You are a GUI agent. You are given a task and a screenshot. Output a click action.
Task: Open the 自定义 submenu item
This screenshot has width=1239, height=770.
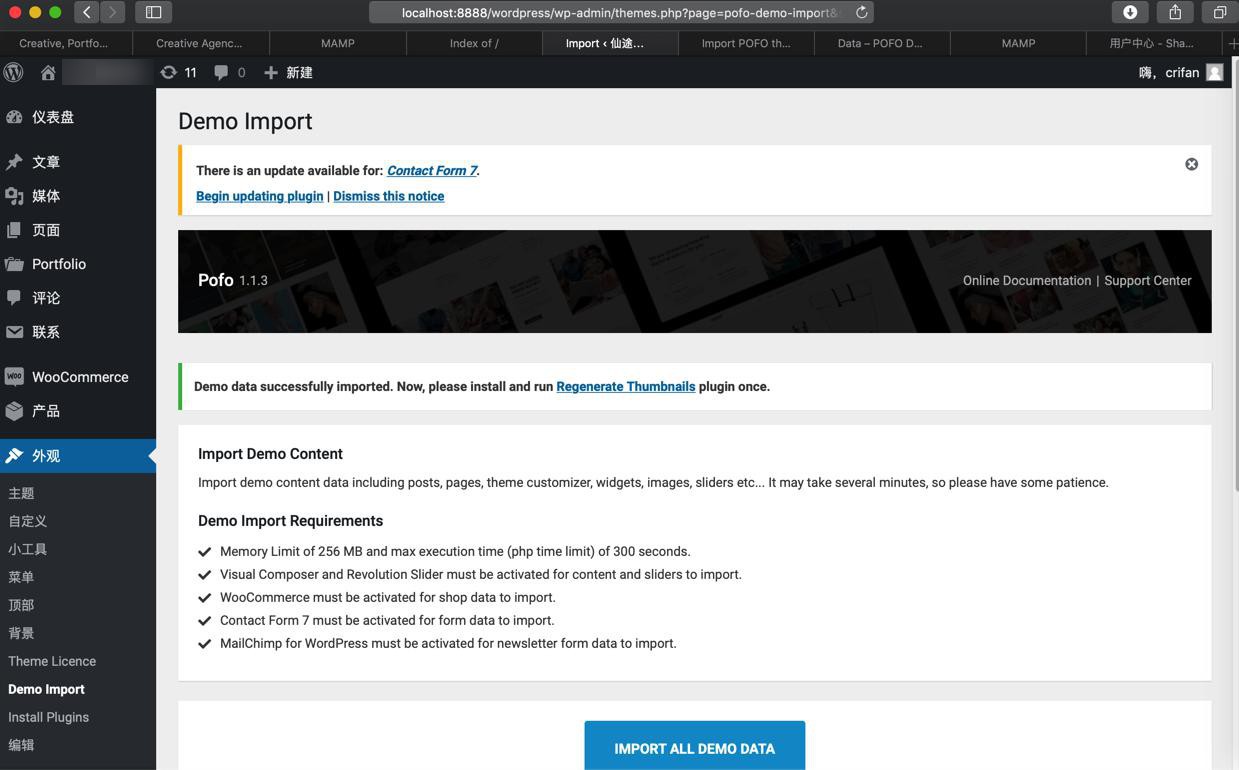tap(28, 521)
